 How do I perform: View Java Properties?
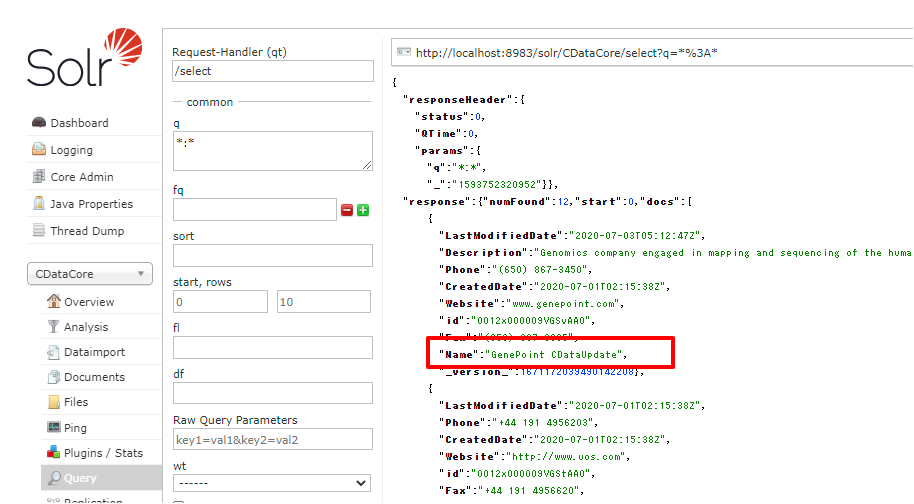pos(91,204)
